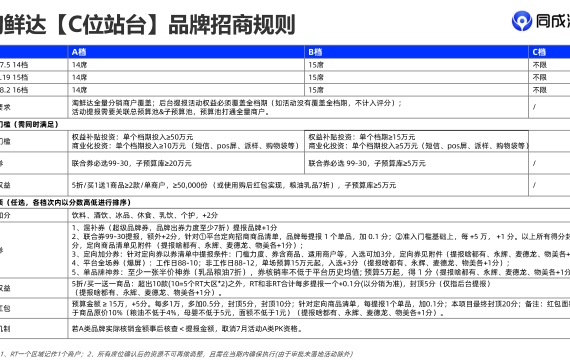Click the blue logo icon beside 同成
570x360 pixels.
(x=522, y=21)
